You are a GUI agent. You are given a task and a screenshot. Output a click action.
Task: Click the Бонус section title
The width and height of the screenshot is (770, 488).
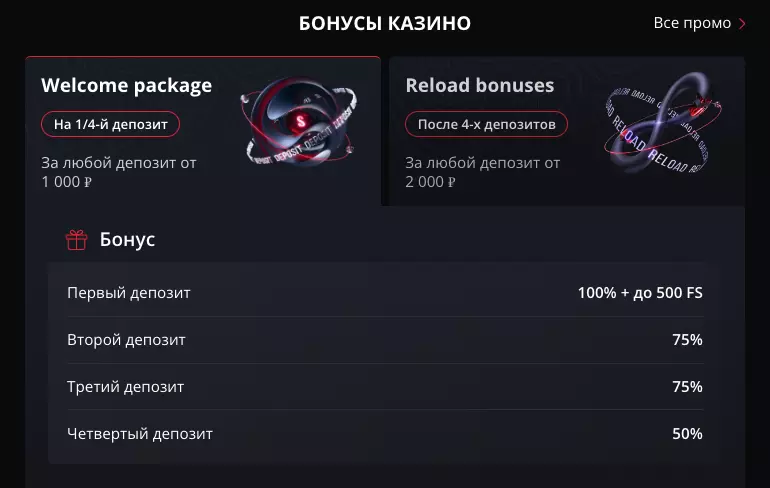pos(127,240)
